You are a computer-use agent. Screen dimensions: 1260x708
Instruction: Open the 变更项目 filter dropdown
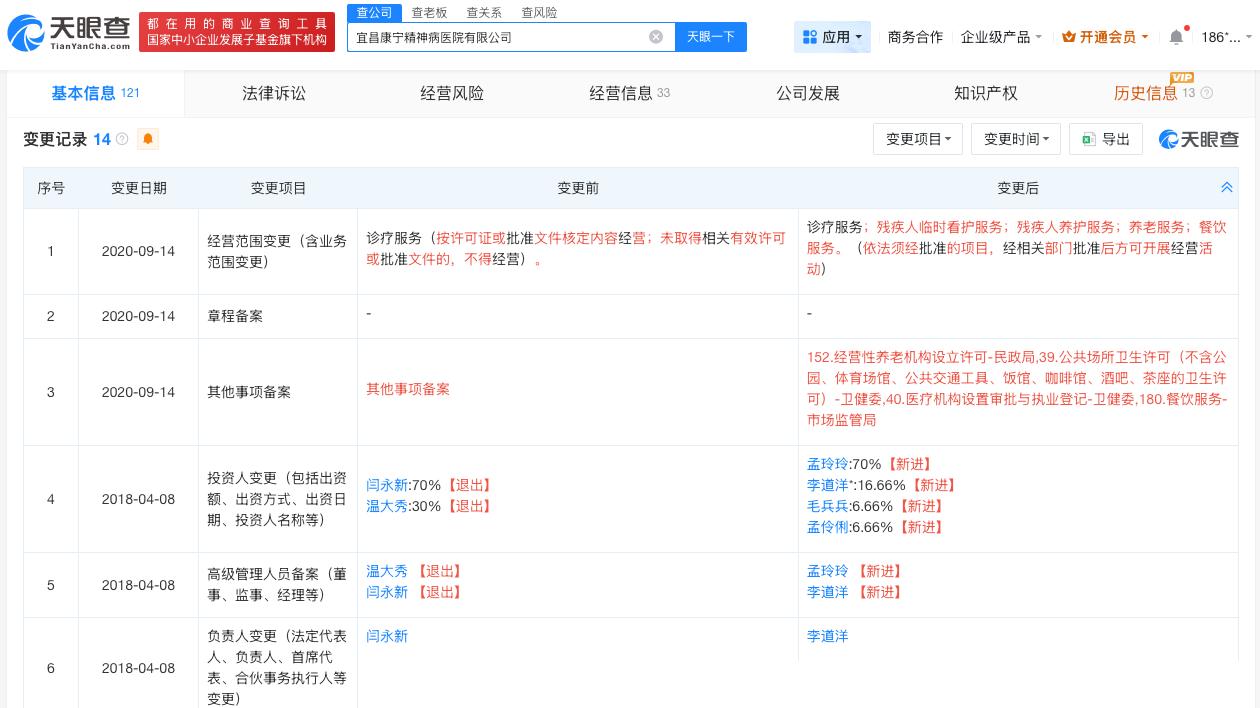917,139
